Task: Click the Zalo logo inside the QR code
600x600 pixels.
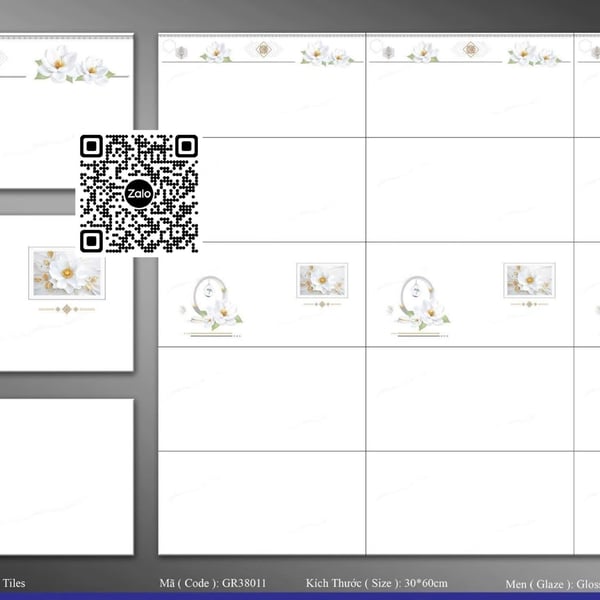Action: [x=139, y=194]
